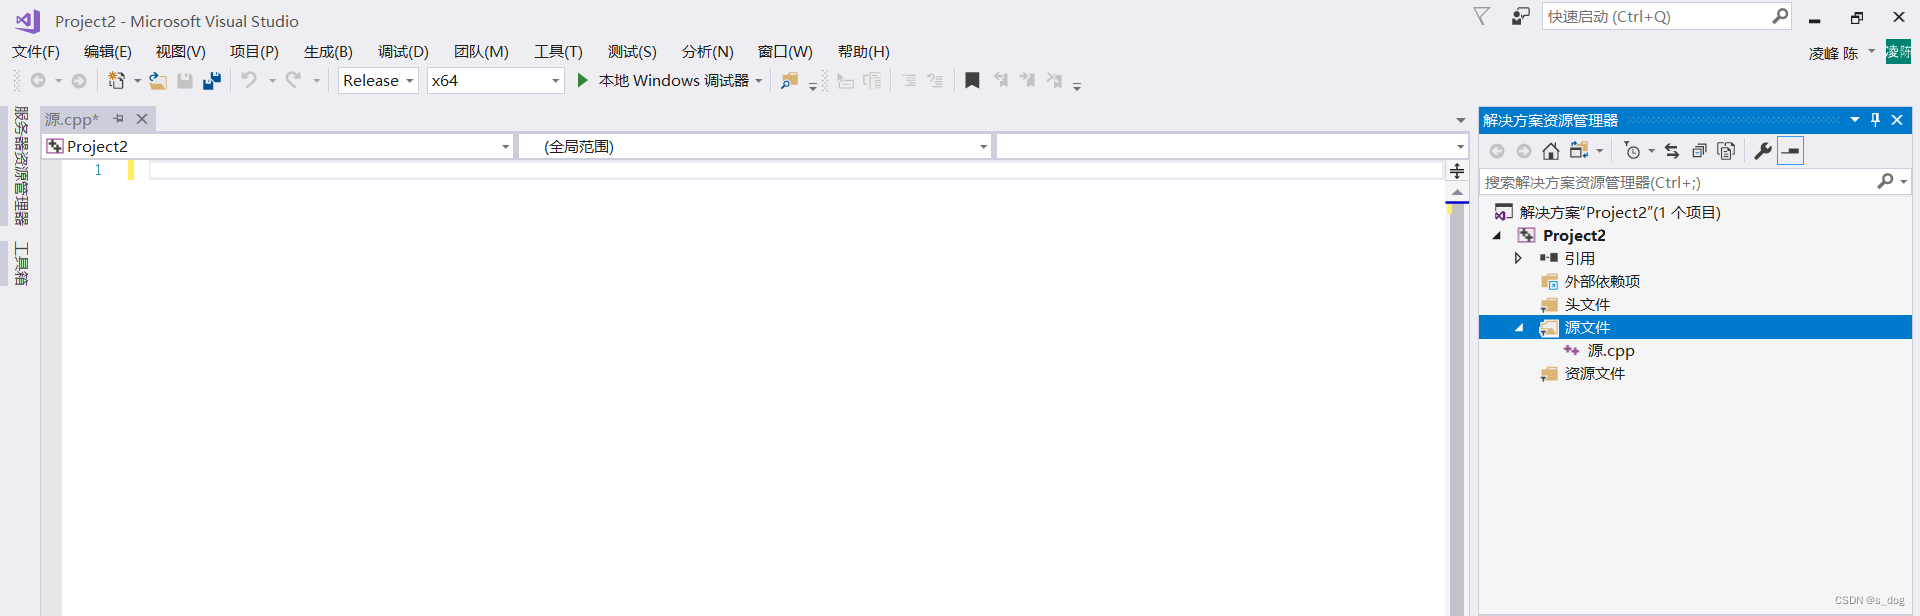Click the Pending Changes Filter clock icon

1632,151
